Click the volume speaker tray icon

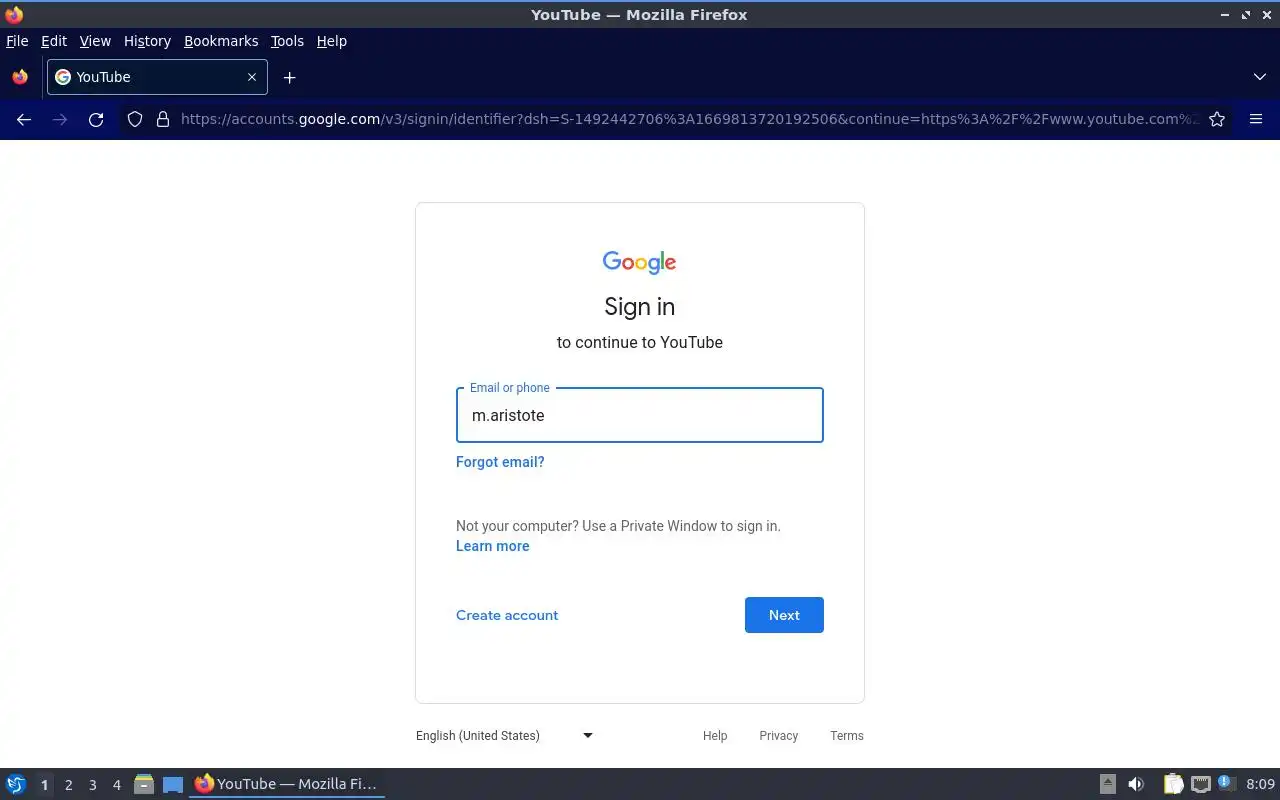[x=1135, y=784]
